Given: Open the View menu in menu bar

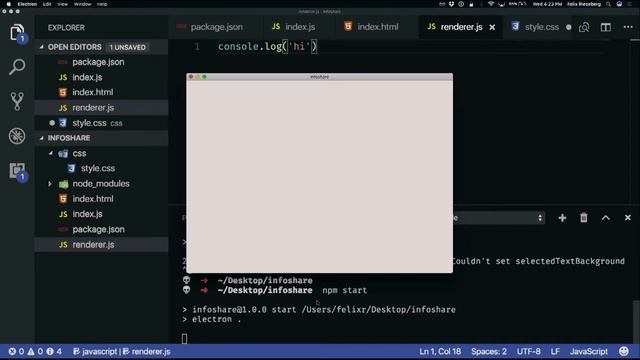Looking at the screenshot, I should click(x=62, y=4).
